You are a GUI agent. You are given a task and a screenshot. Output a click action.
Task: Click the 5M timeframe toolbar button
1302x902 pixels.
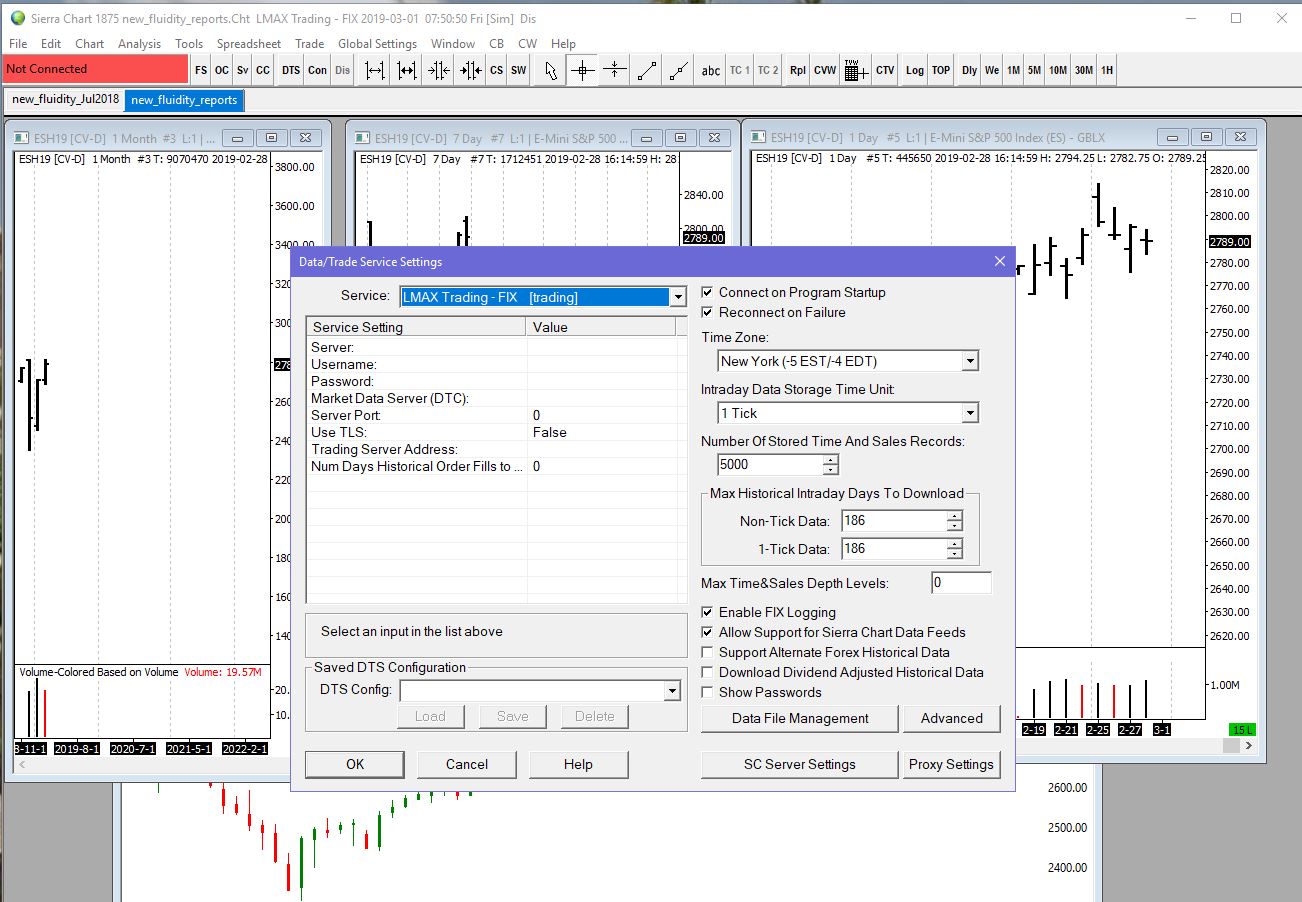coord(1034,70)
